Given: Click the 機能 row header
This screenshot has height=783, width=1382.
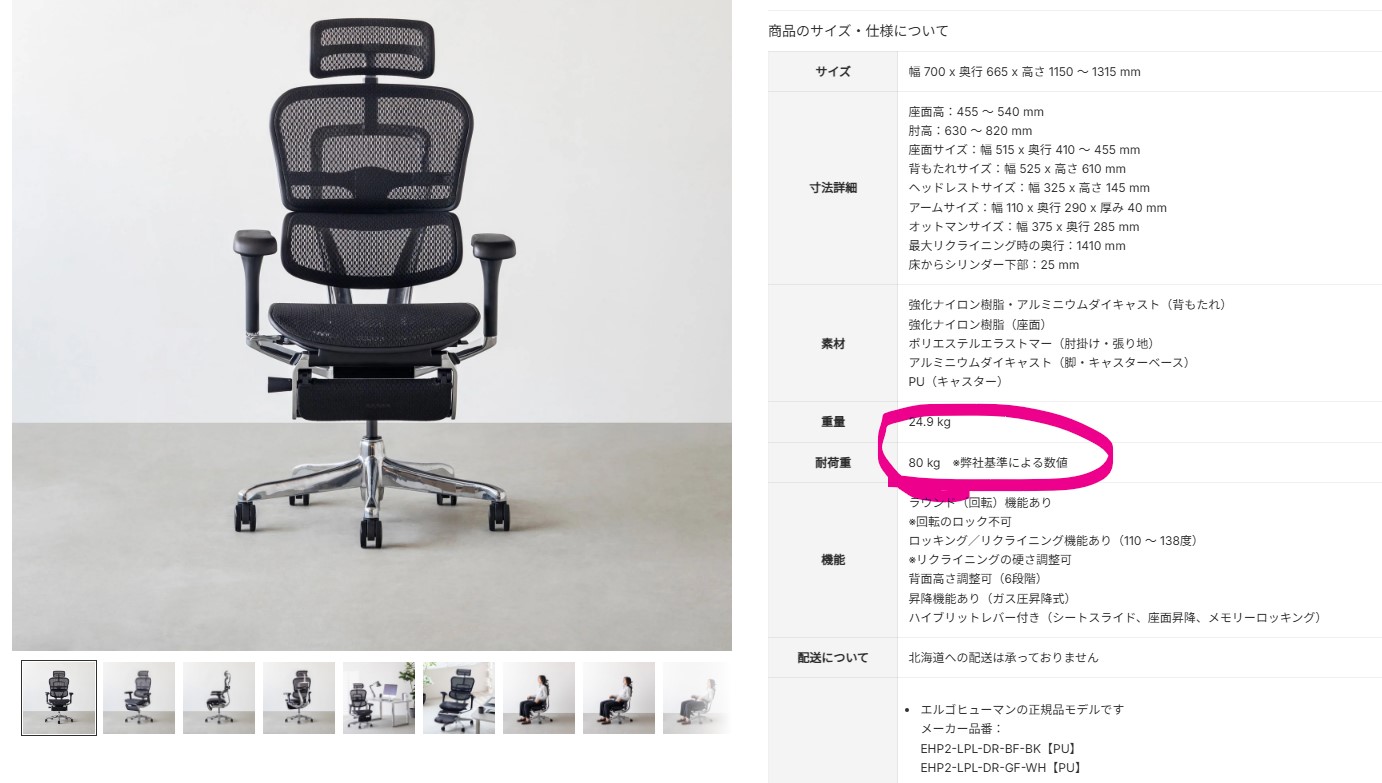Looking at the screenshot, I should tap(833, 560).
